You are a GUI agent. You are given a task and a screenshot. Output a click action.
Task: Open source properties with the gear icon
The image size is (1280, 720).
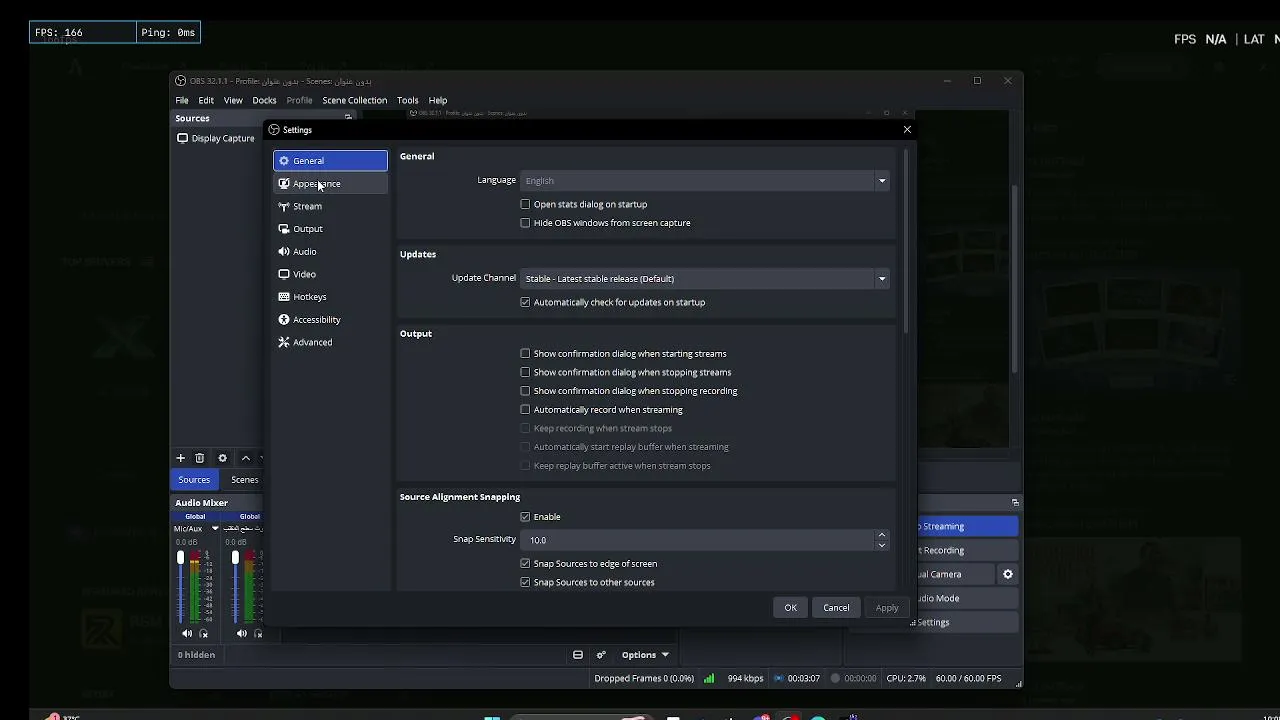[x=223, y=458]
